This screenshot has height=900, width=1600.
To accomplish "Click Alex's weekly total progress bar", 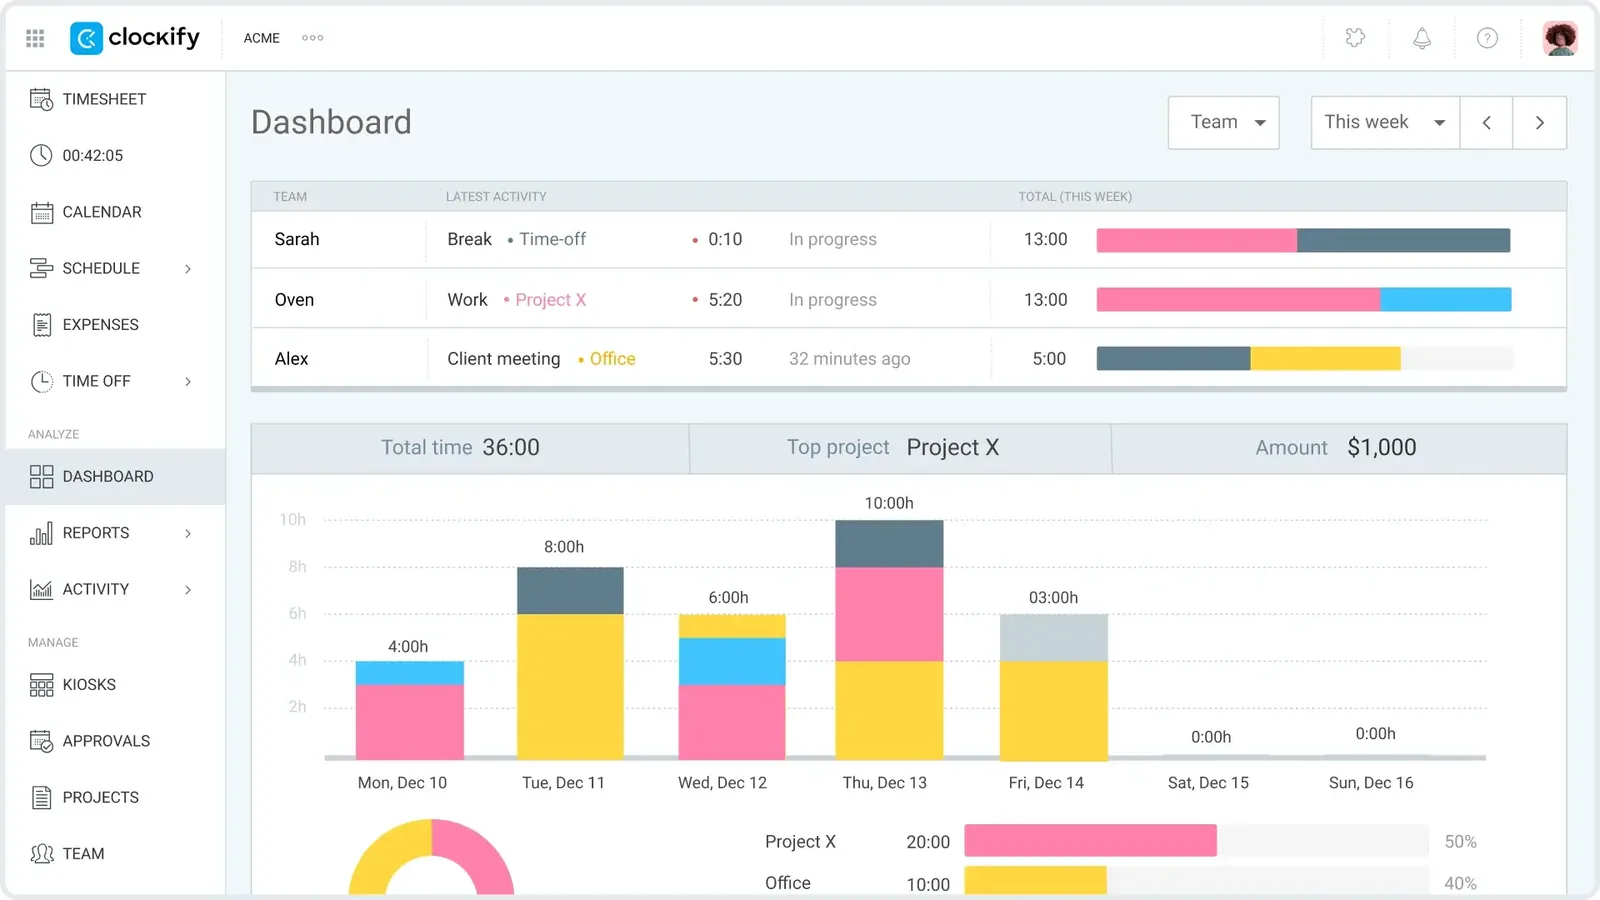I will coord(1304,358).
